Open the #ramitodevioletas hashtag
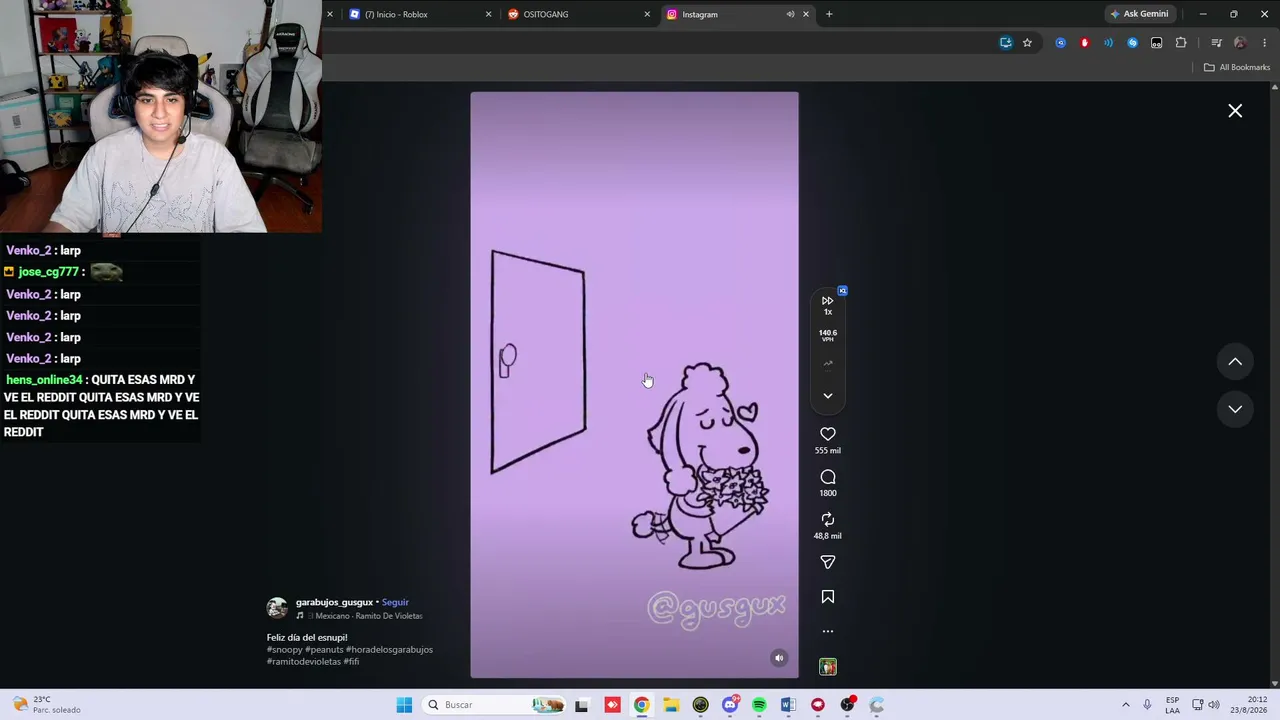 (303, 662)
